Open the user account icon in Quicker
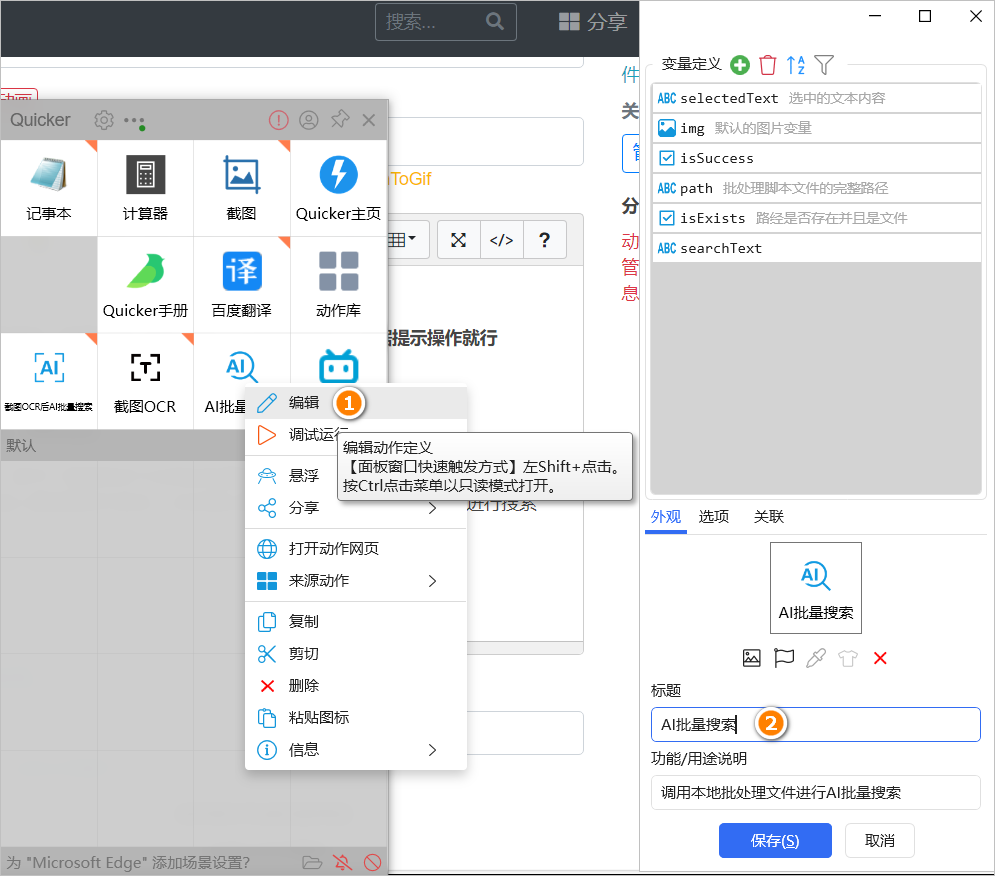 coord(309,120)
